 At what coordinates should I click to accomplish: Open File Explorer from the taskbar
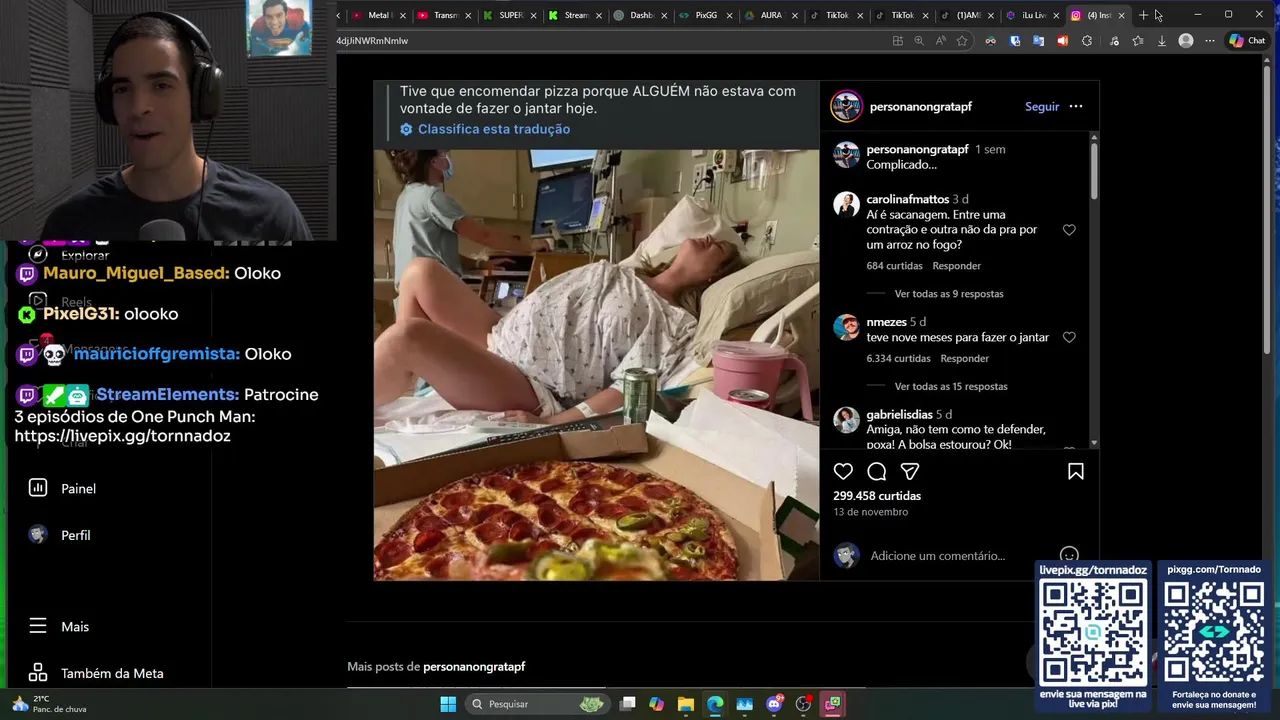pos(685,704)
